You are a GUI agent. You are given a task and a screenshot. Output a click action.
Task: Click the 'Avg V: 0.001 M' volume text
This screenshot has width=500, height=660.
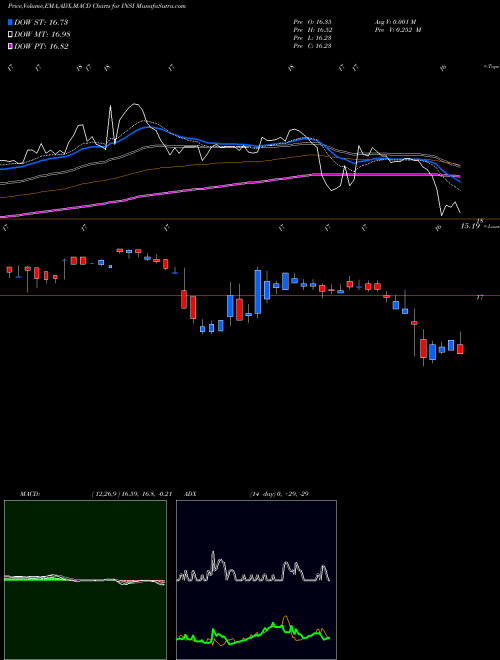coord(395,22)
